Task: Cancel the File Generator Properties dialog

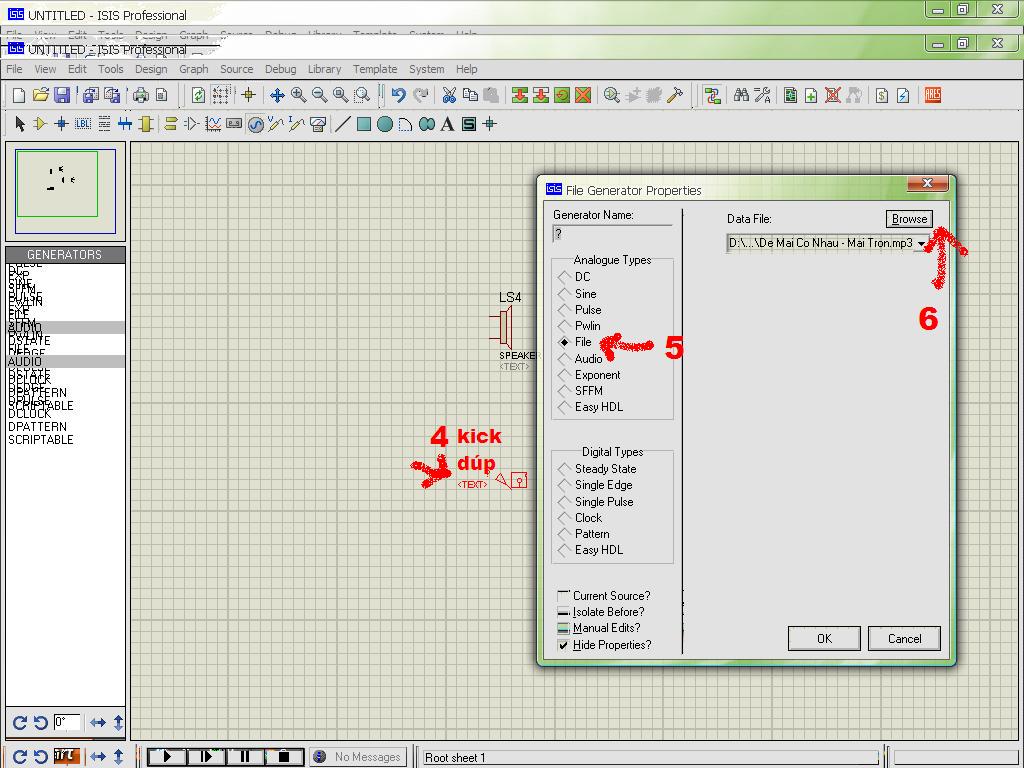Action: 904,638
